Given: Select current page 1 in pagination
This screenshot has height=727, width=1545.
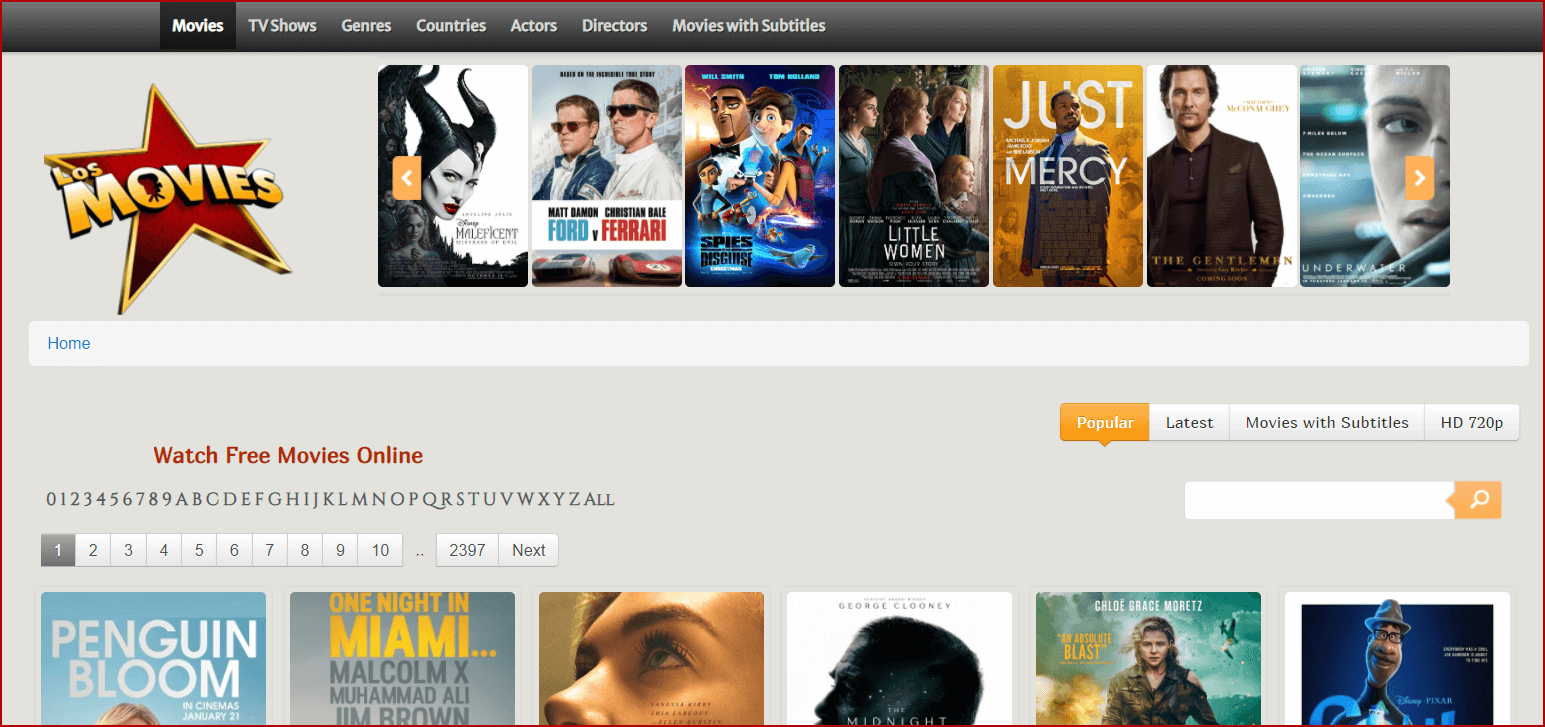Looking at the screenshot, I should tap(58, 550).
